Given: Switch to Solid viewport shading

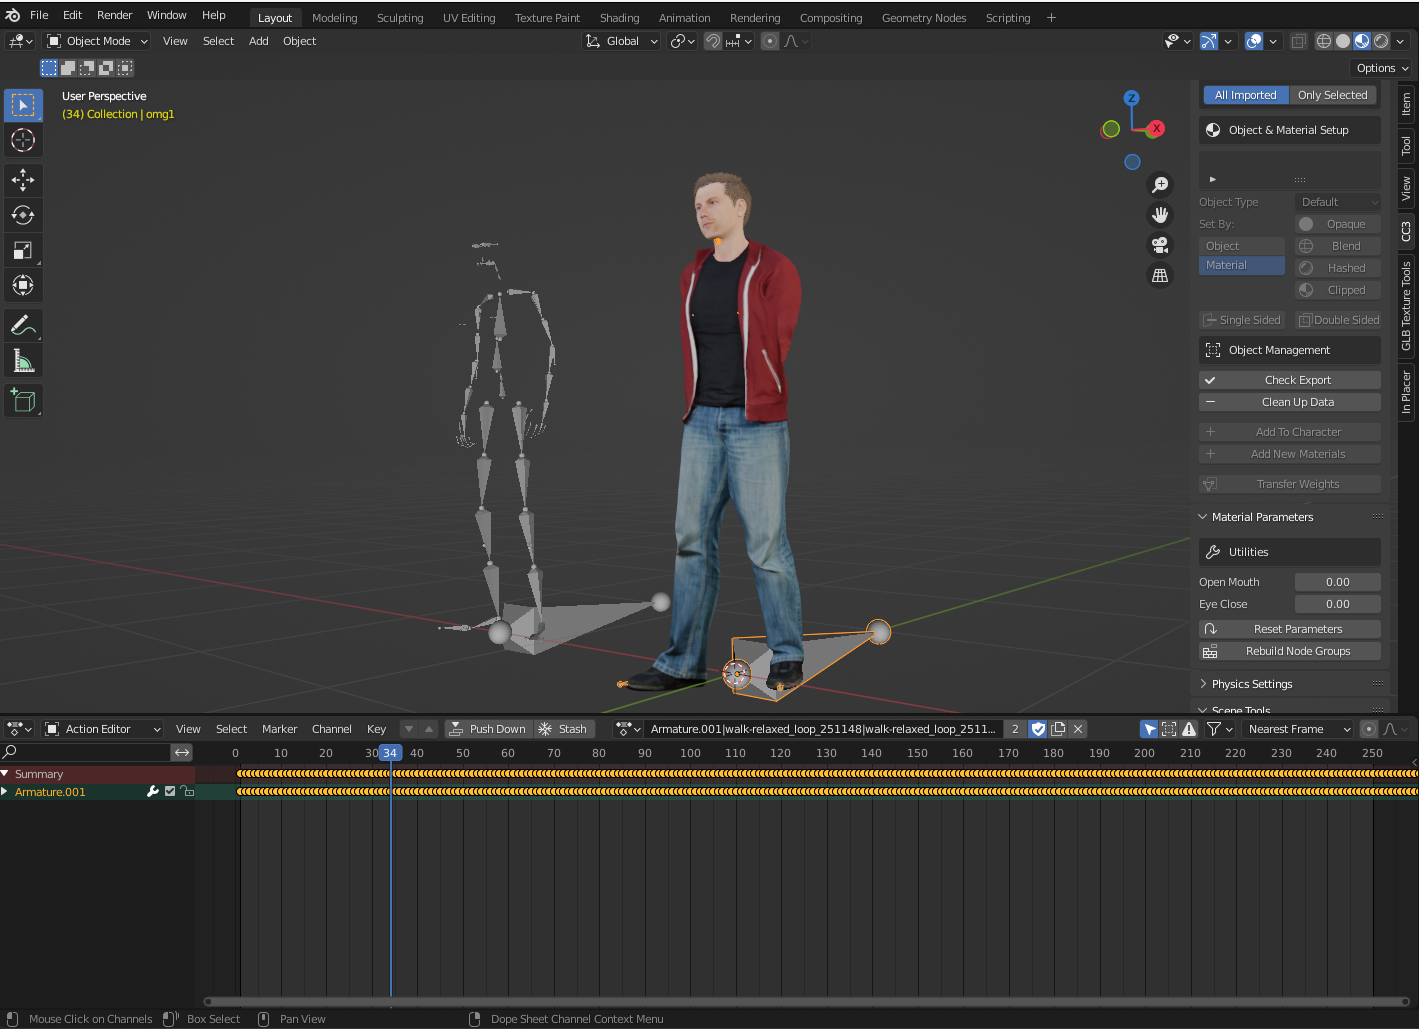Looking at the screenshot, I should pos(1343,41).
